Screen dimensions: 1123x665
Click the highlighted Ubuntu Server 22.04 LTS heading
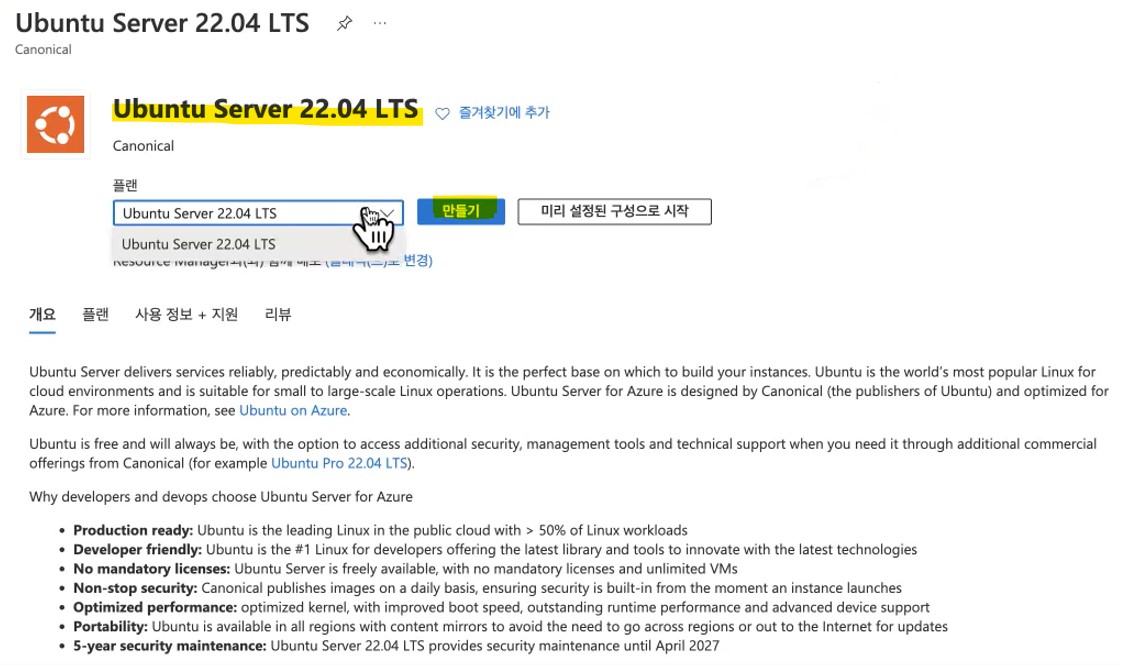pyautogui.click(x=266, y=109)
